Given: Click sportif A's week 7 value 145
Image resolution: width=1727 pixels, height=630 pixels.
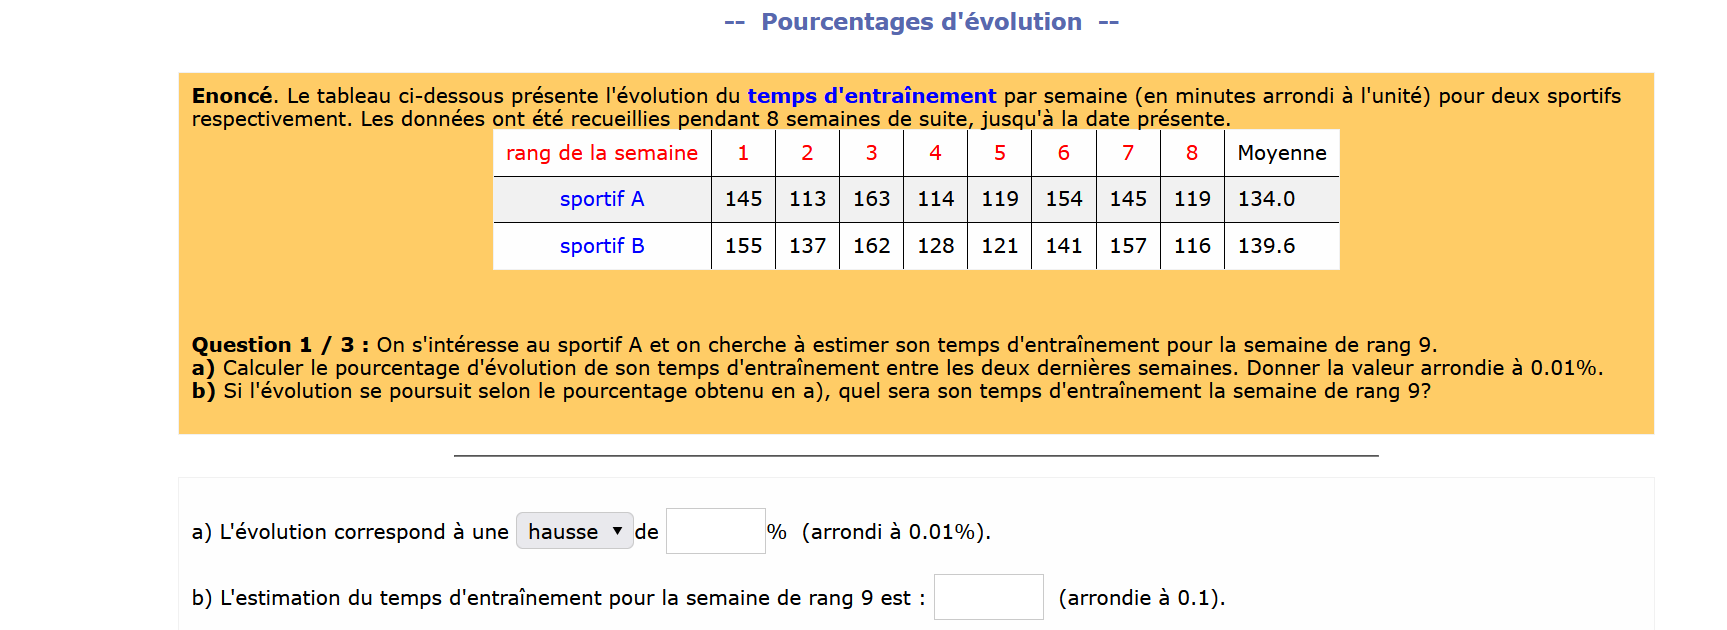Looking at the screenshot, I should pyautogui.click(x=1128, y=199).
